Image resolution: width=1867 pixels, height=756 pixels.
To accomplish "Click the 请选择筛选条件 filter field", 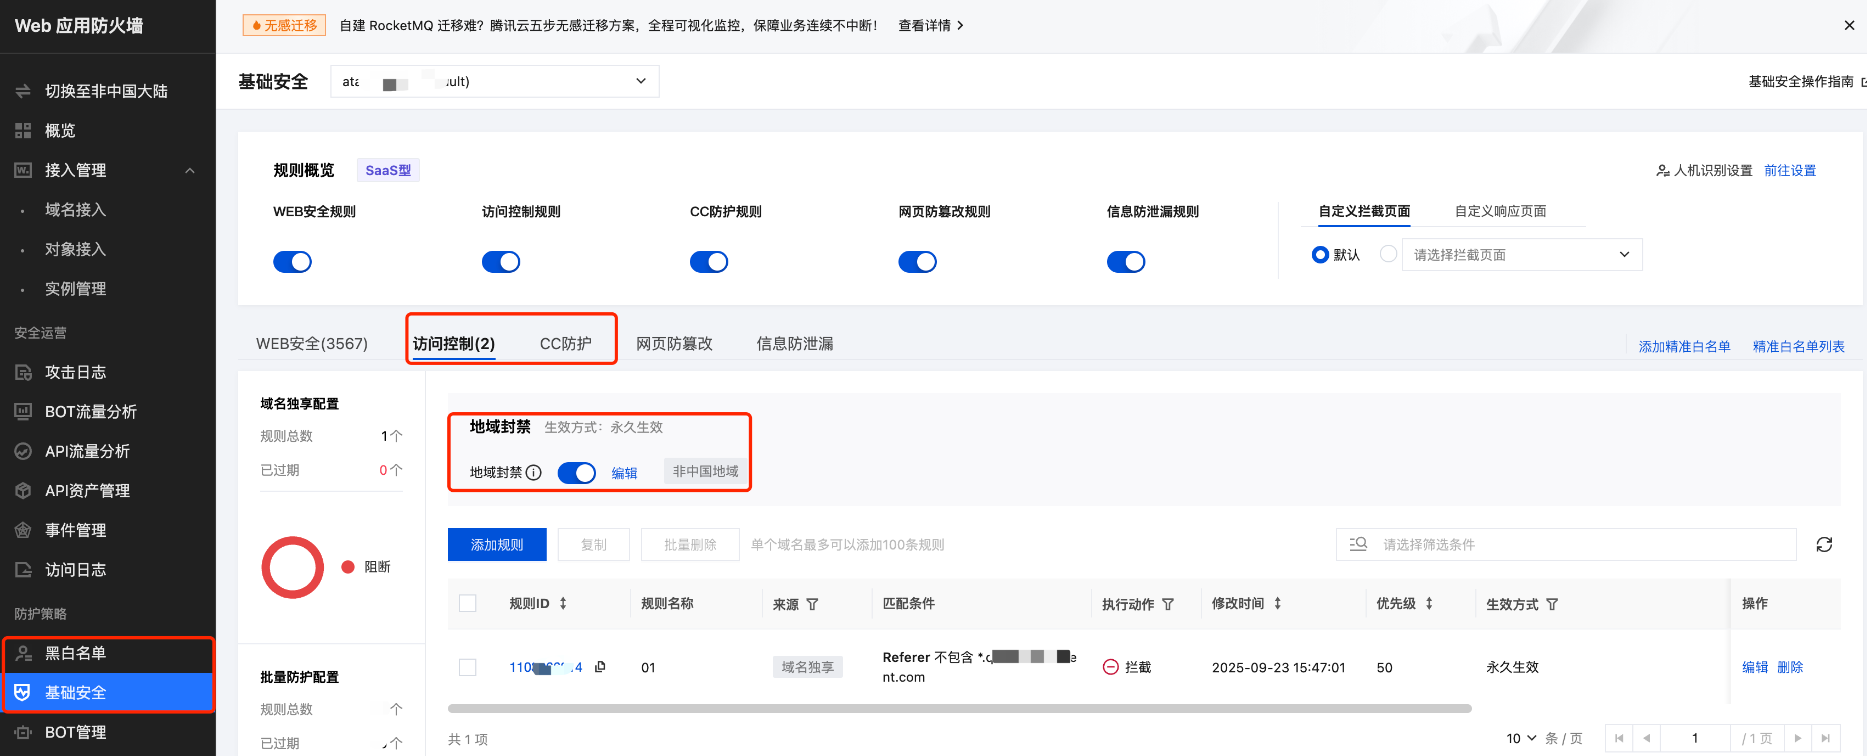I will (1566, 545).
